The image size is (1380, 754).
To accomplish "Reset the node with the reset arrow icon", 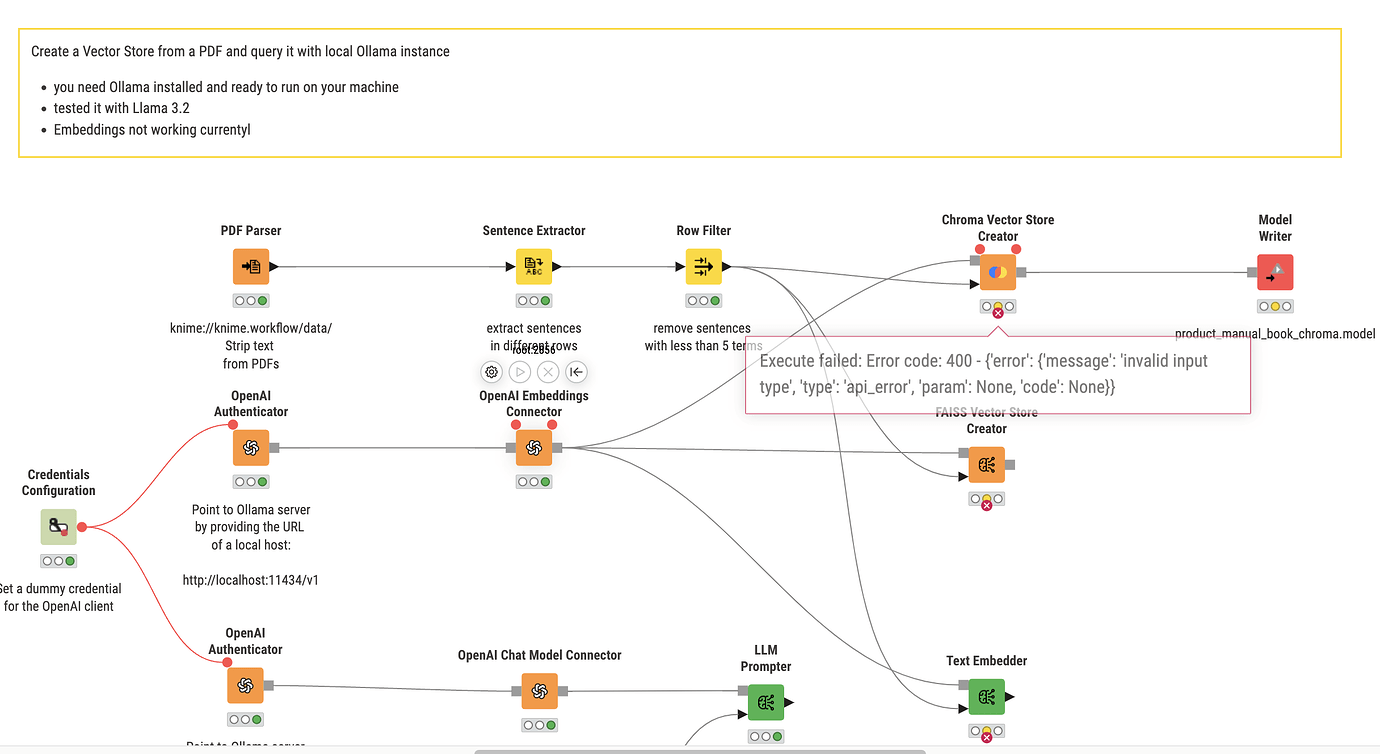I will click(x=575, y=371).
